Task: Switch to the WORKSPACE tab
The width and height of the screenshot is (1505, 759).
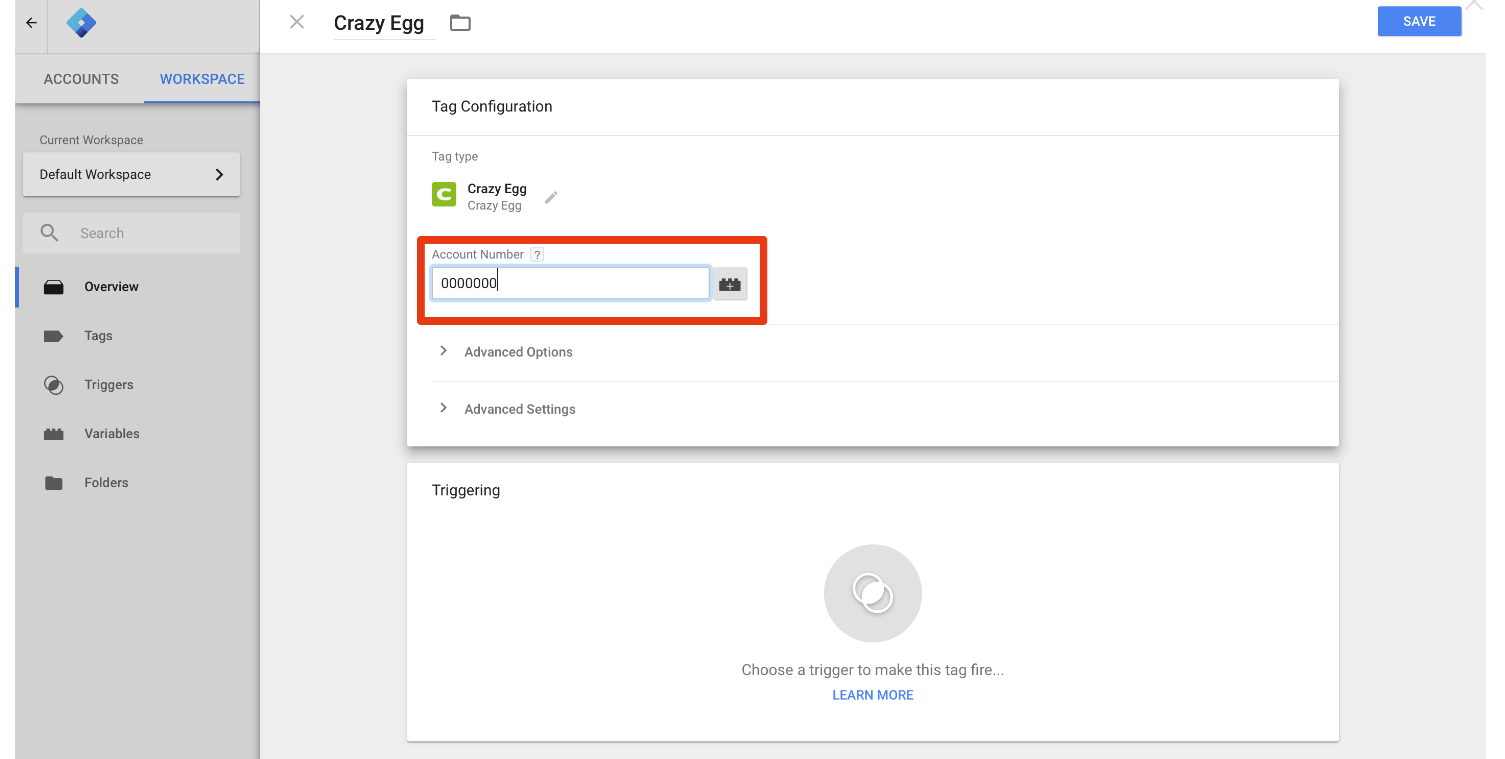Action: (202, 79)
